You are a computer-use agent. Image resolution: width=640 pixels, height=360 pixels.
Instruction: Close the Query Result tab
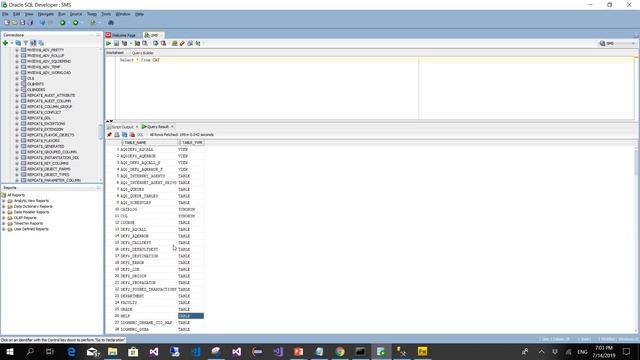tap(172, 127)
